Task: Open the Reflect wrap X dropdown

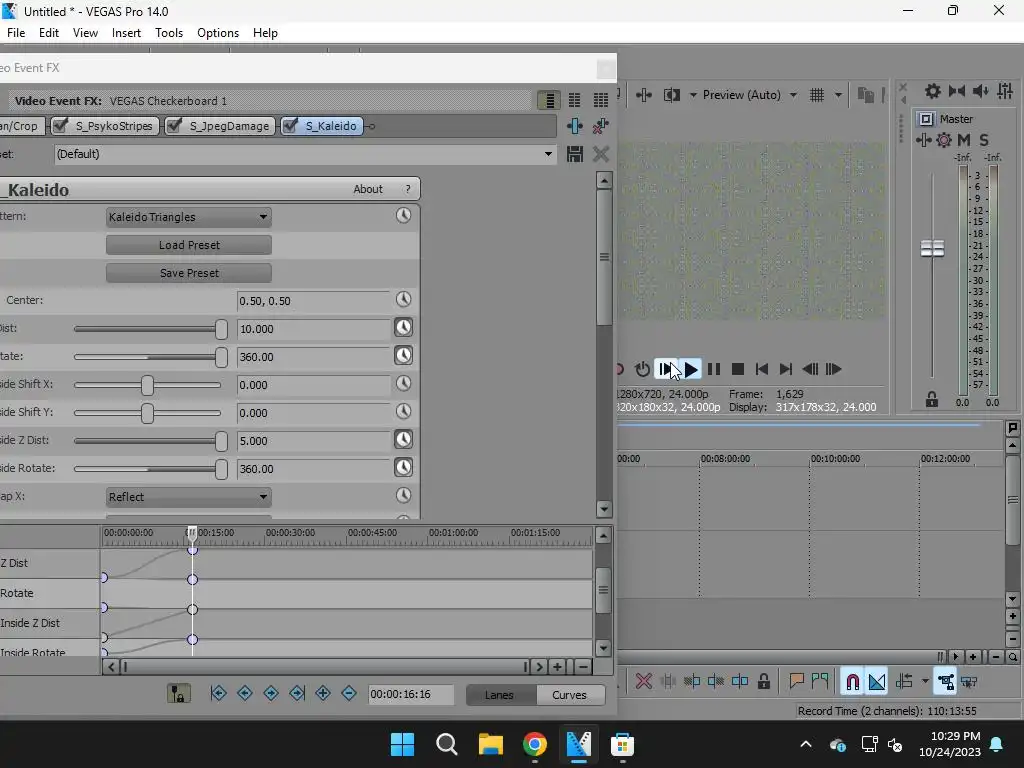Action: click(189, 497)
